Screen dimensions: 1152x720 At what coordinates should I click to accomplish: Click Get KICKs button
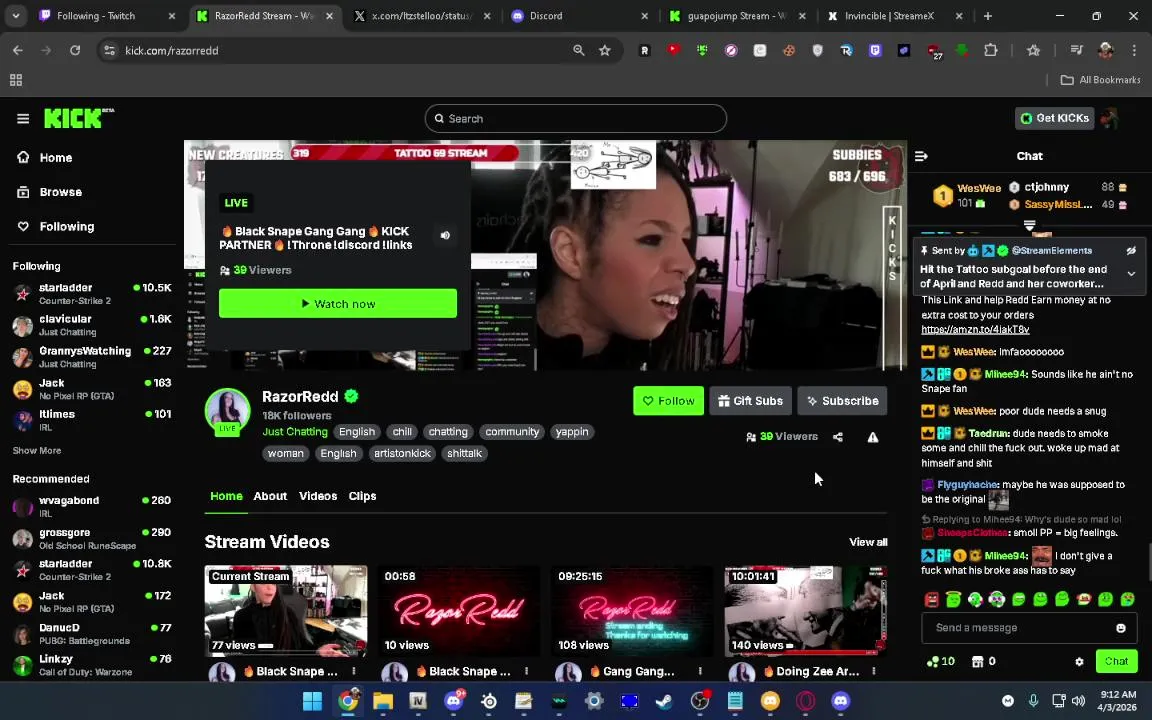point(1055,118)
